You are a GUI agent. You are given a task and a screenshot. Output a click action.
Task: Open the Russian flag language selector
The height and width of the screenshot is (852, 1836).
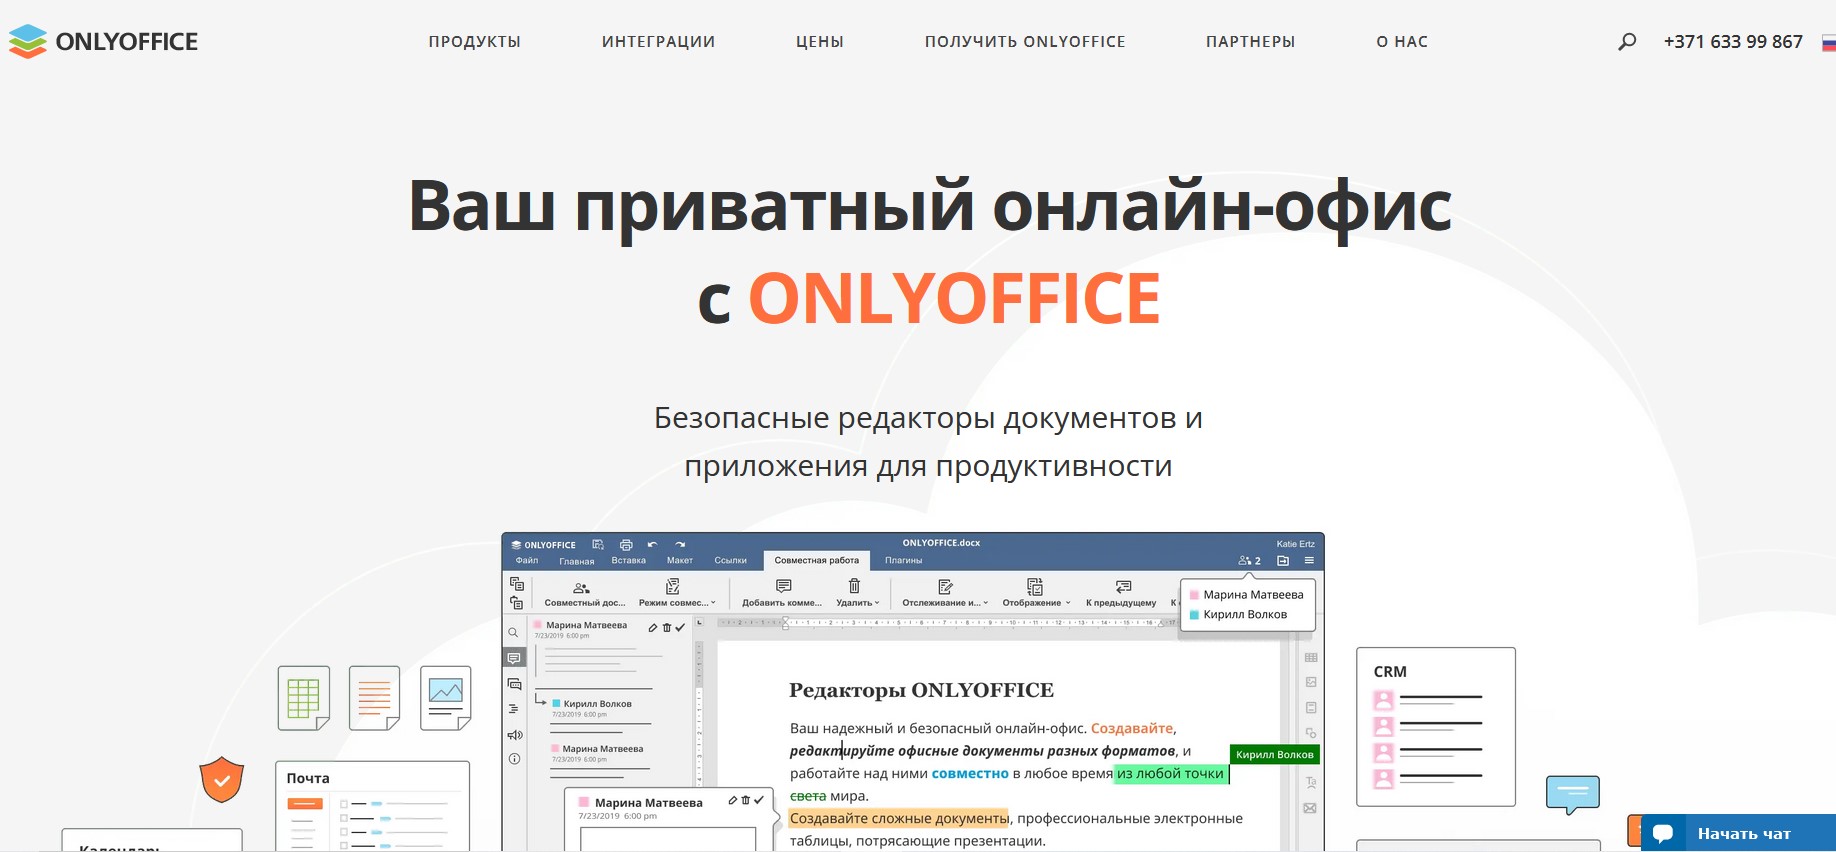[1828, 42]
